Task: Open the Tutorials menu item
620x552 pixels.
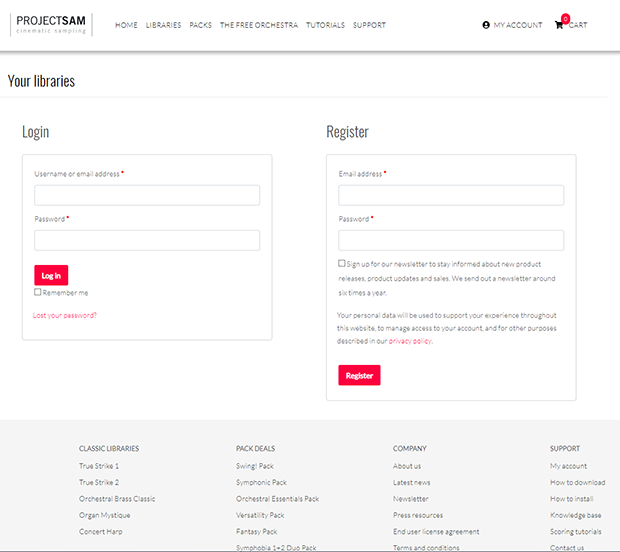Action: coord(325,25)
